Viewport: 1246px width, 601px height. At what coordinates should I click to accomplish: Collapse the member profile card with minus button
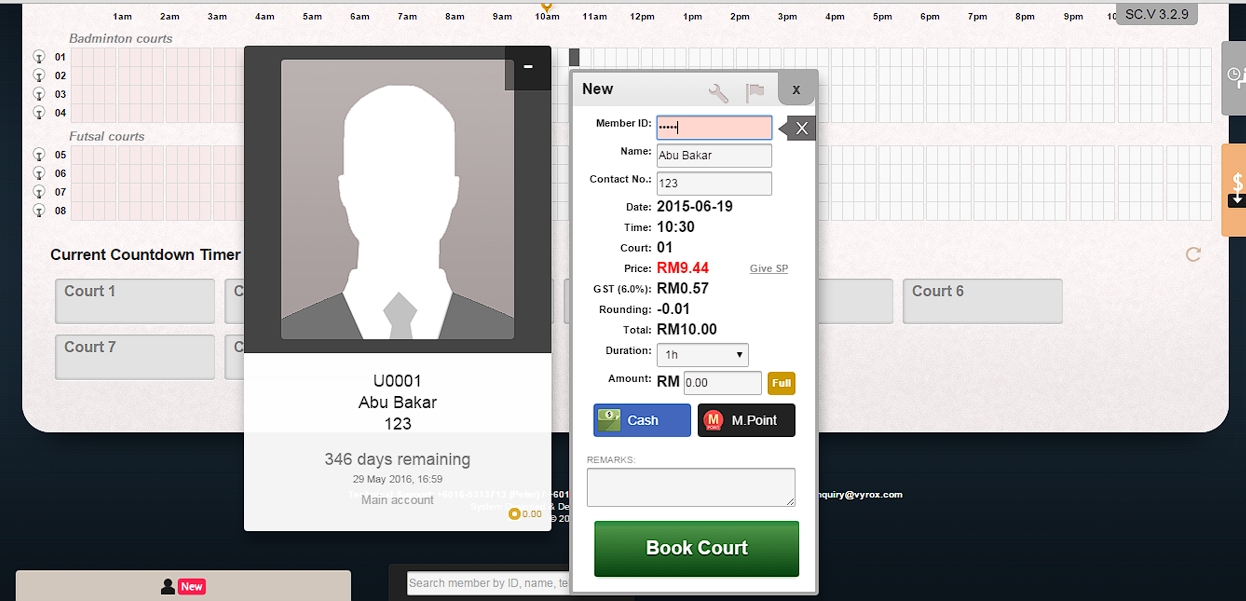click(527, 67)
